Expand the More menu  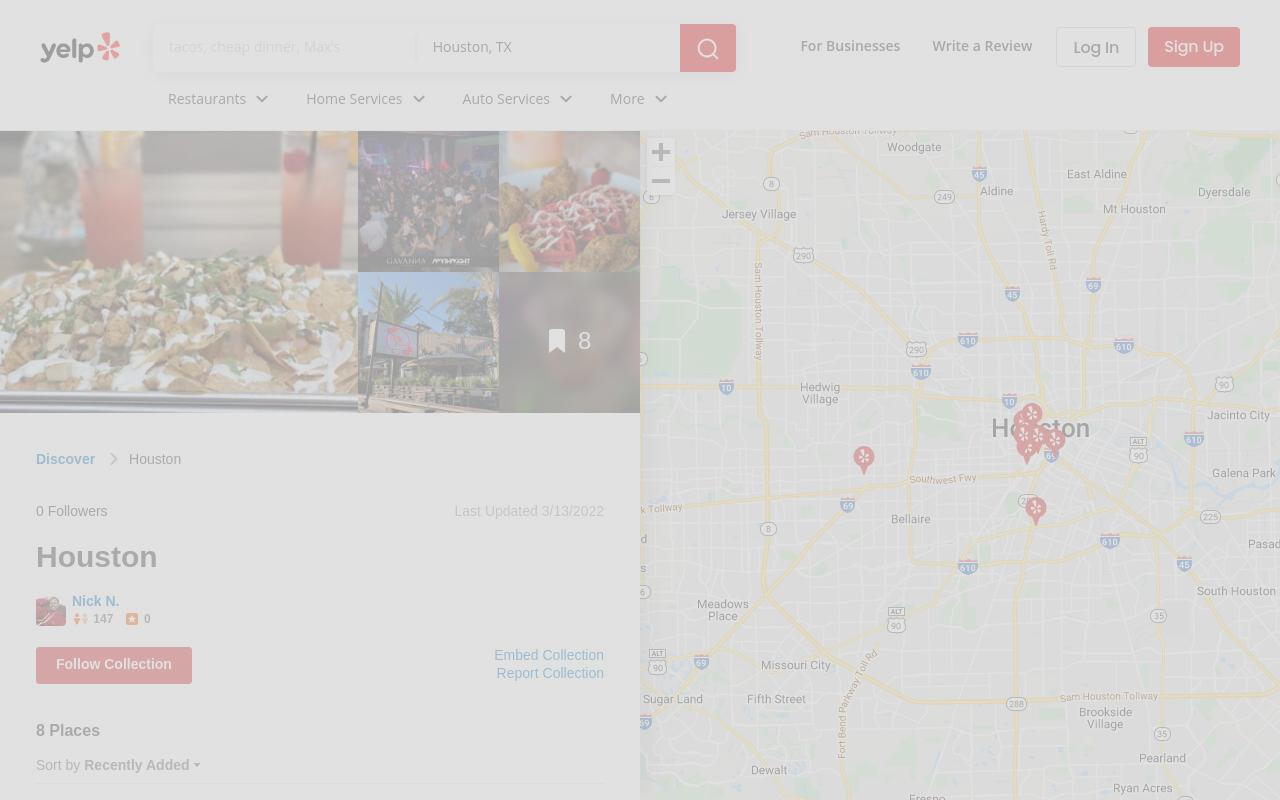pos(638,99)
